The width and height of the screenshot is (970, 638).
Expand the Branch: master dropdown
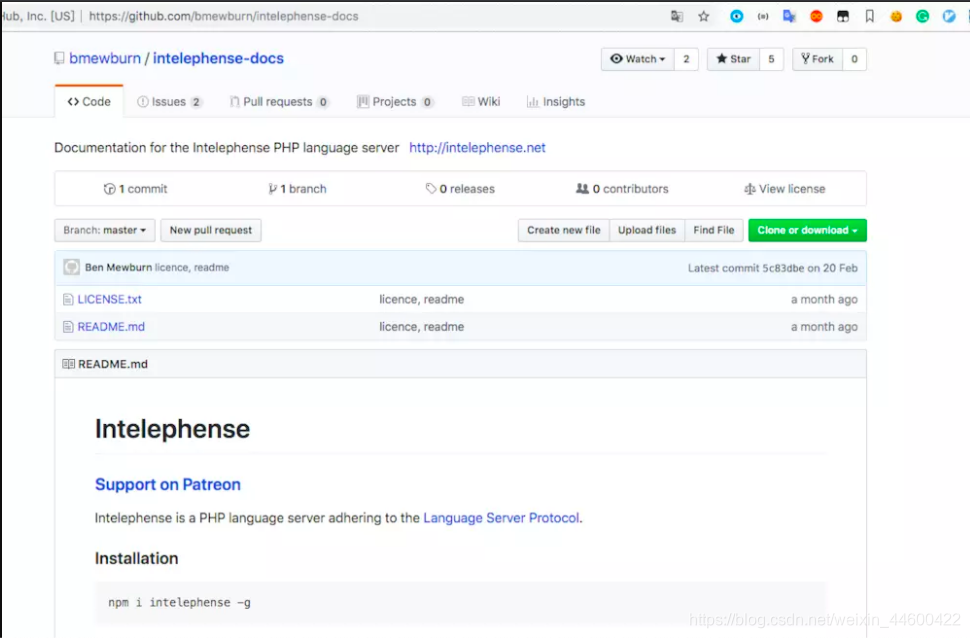(105, 230)
